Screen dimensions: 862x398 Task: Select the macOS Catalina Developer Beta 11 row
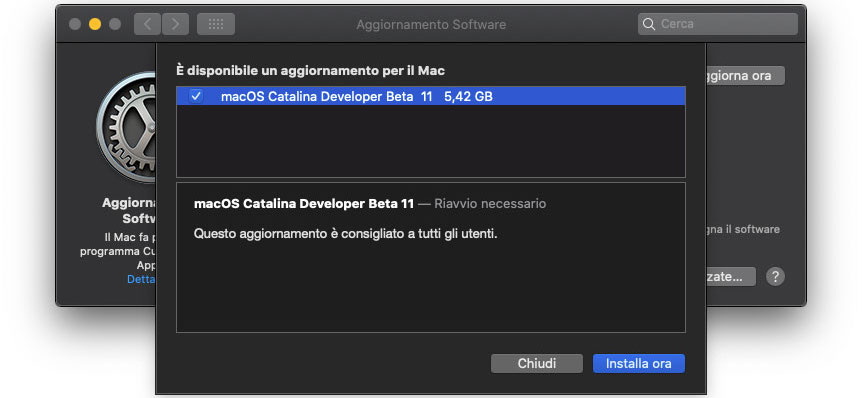[x=430, y=96]
